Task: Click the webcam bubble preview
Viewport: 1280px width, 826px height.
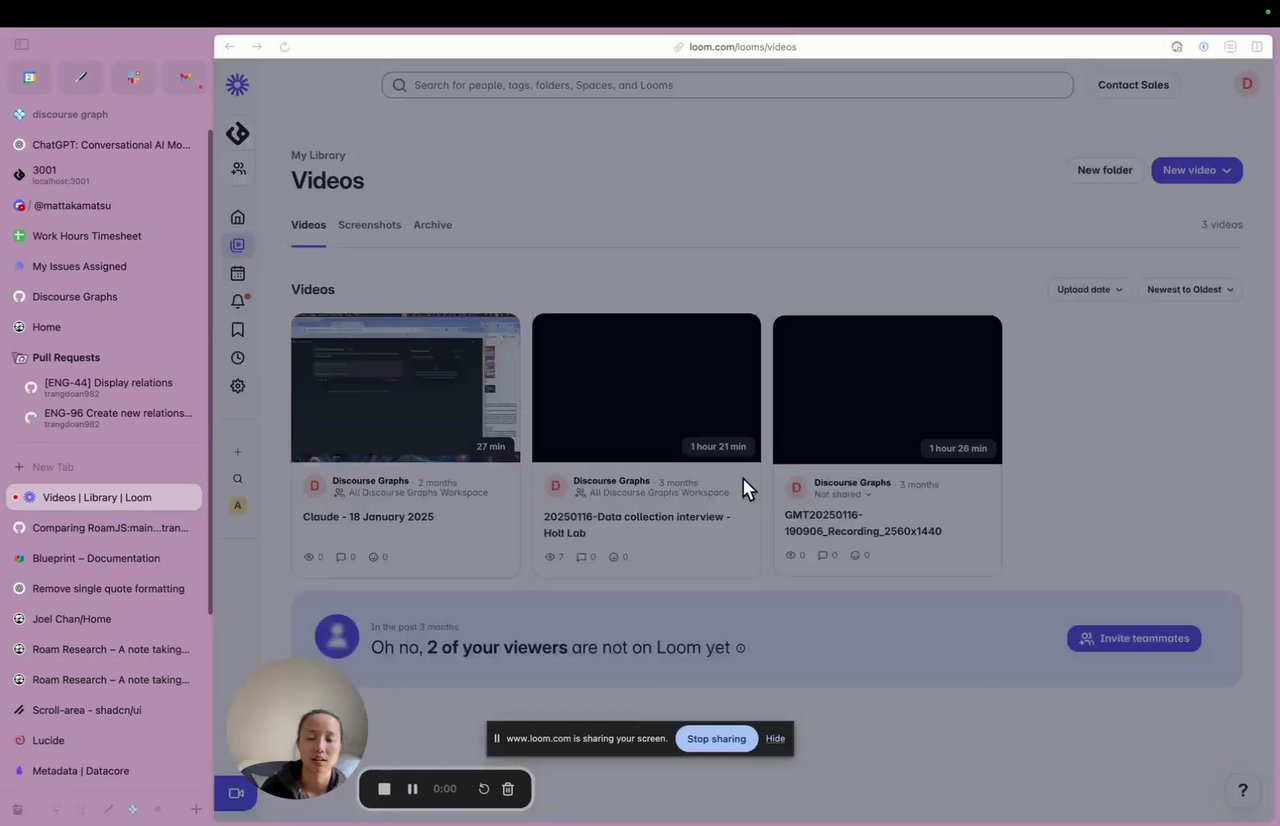Action: (x=297, y=728)
